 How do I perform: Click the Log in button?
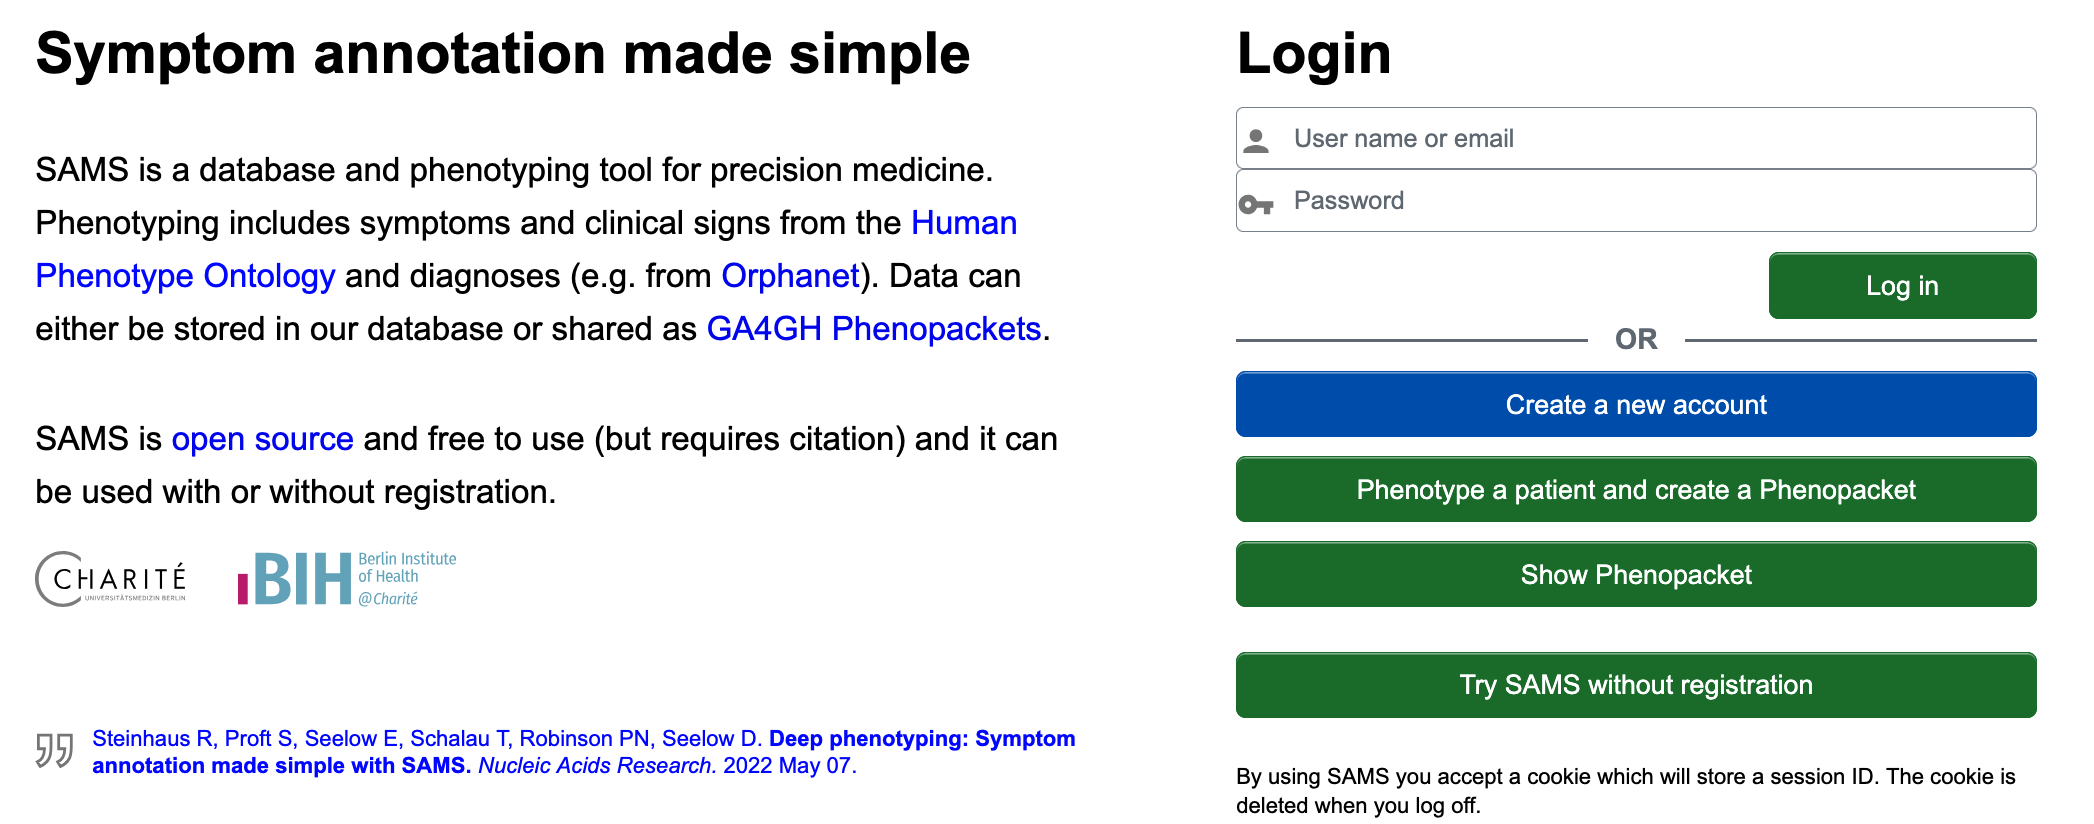pyautogui.click(x=1902, y=286)
